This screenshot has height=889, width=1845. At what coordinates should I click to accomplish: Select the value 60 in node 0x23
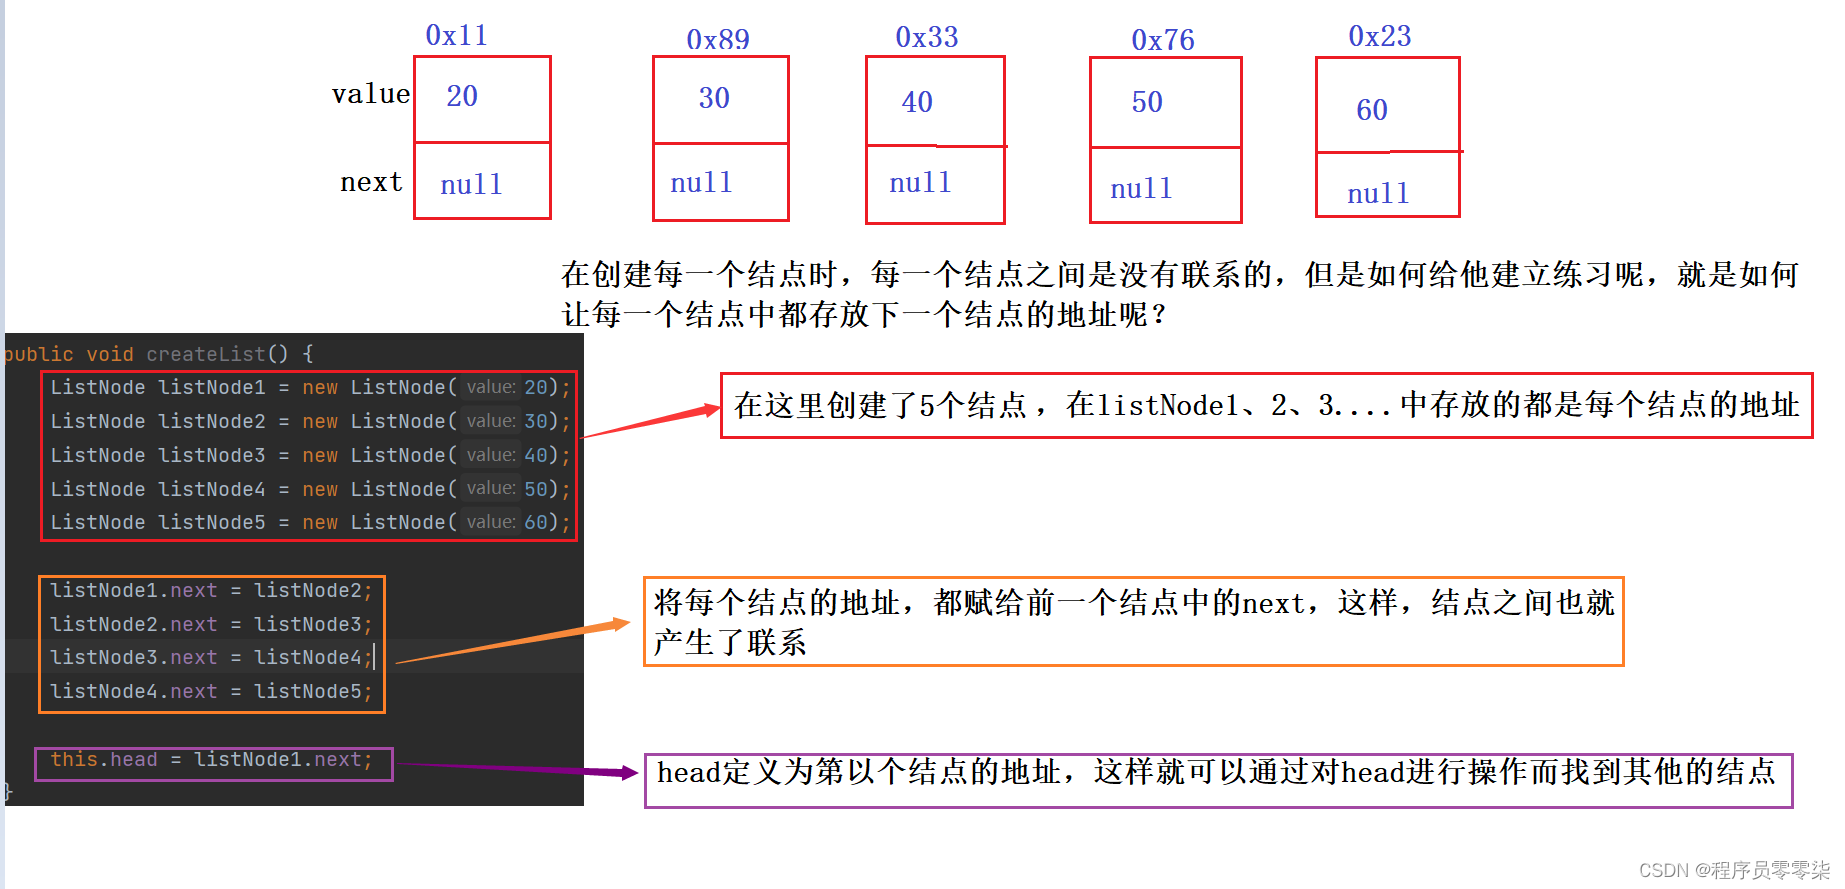pos(1372,110)
